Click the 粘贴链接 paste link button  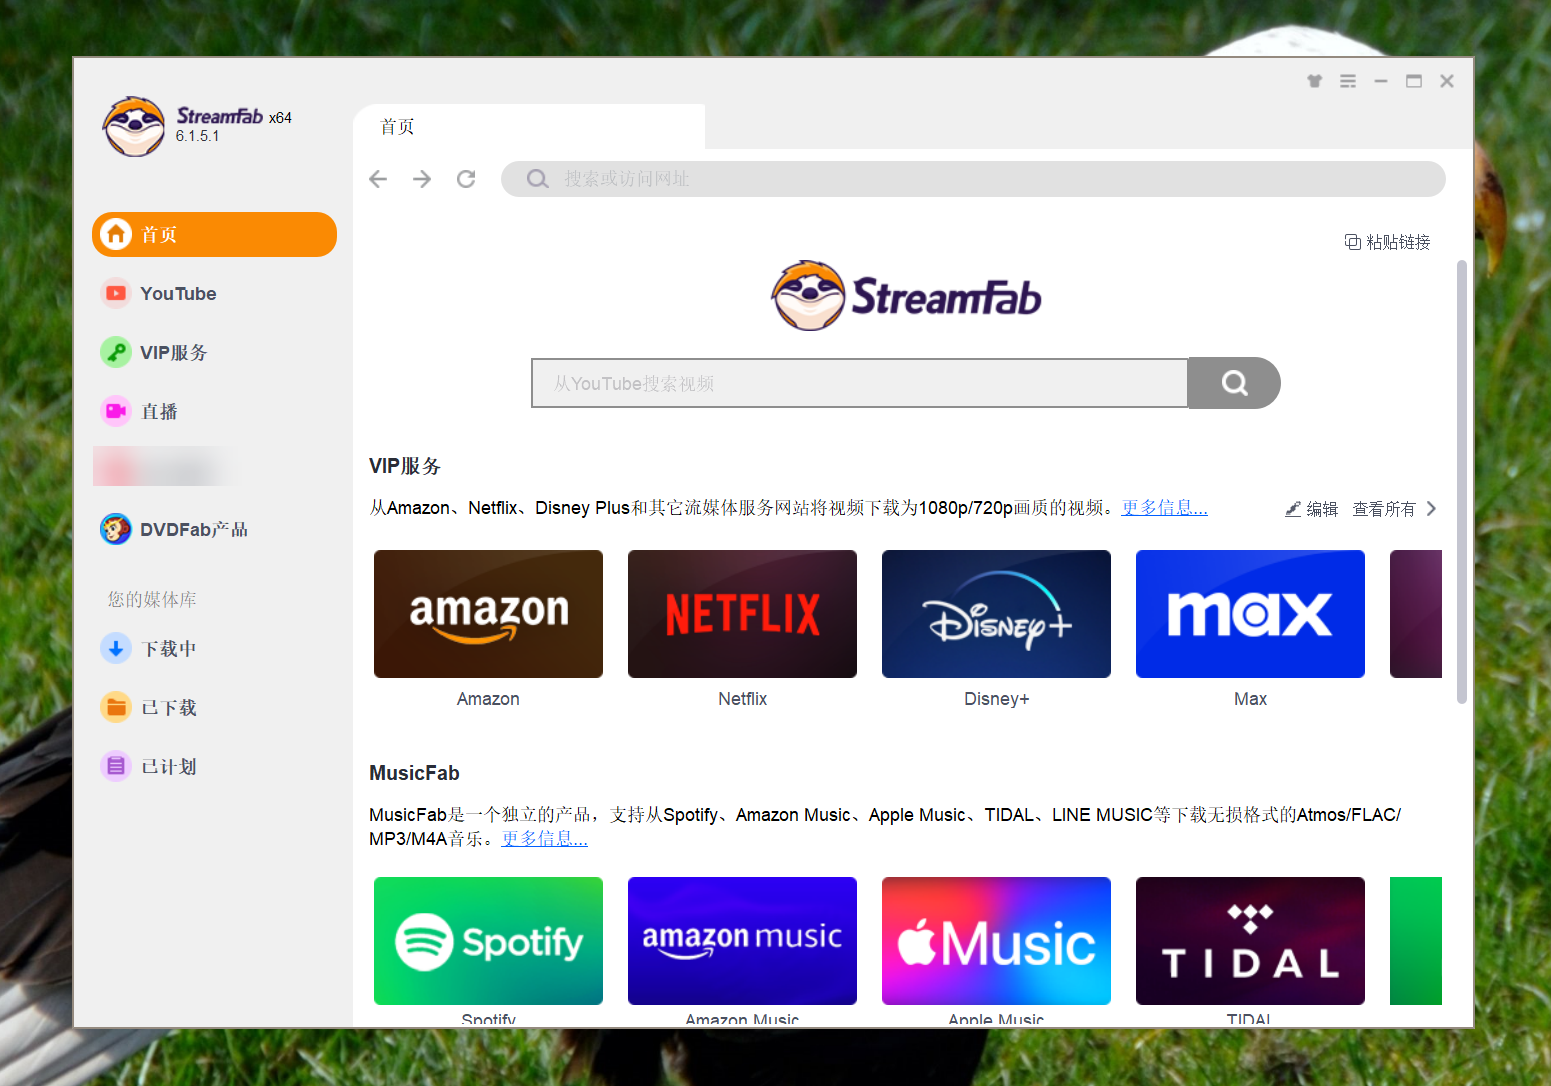tap(1387, 242)
